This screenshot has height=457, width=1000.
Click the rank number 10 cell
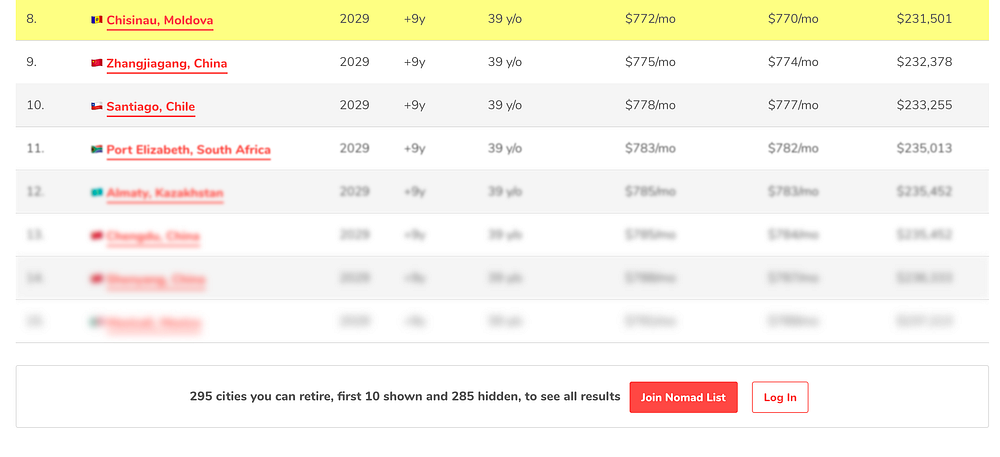click(x=35, y=105)
